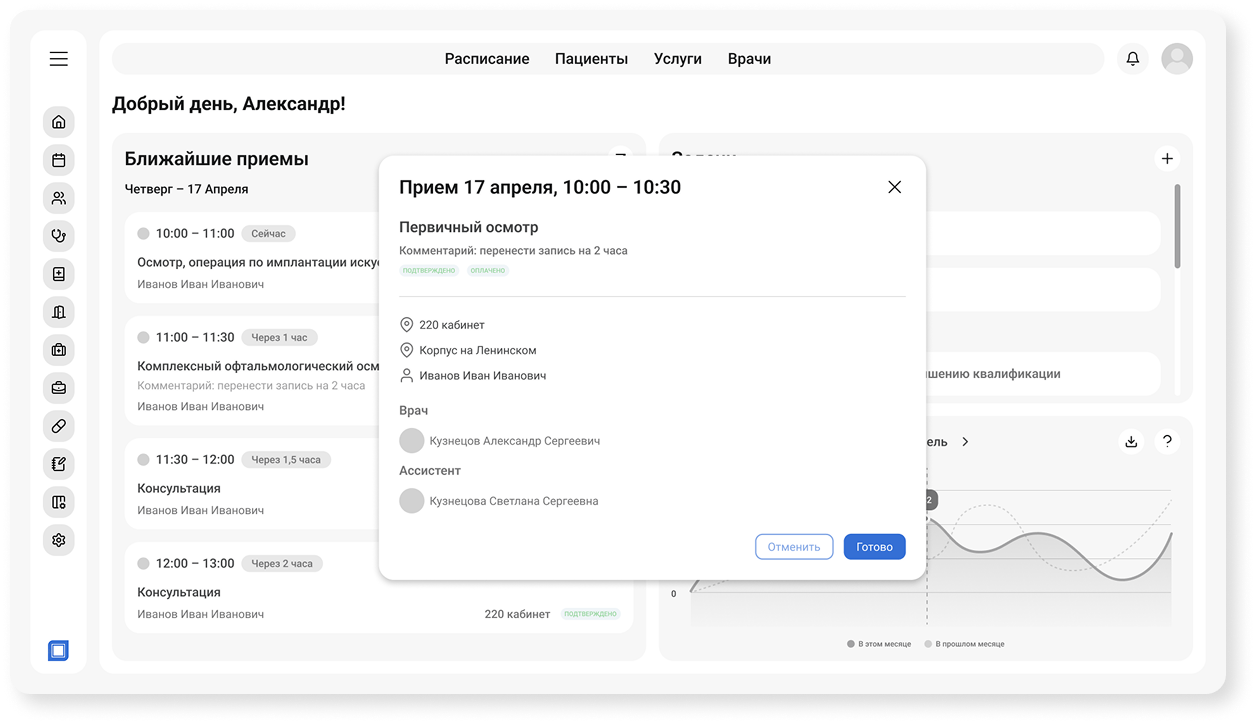Screen dimensions: 1256x724
Task: Click dialog comment перенести запись на 2 часа
Action: 513,251
